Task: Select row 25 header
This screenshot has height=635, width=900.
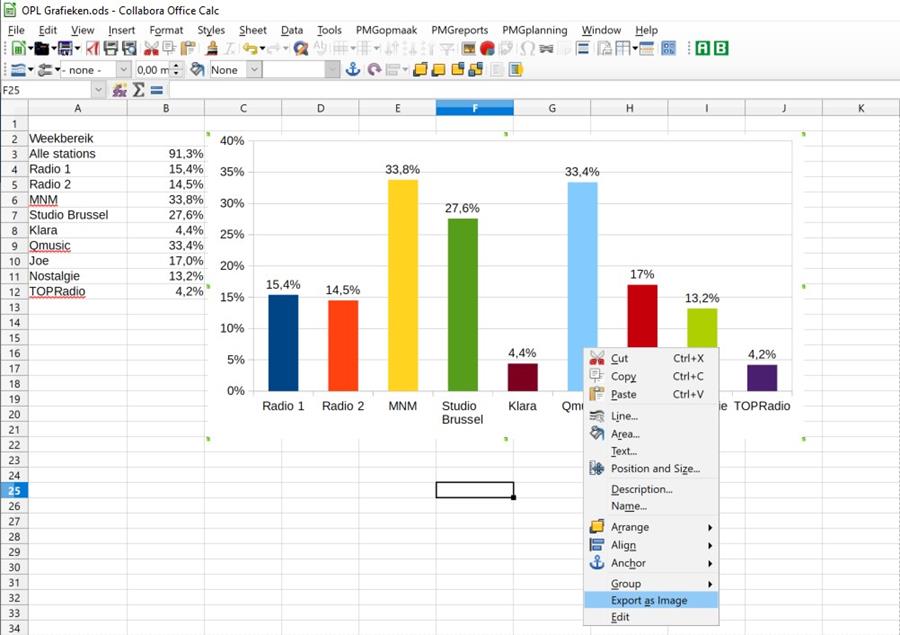Action: (x=14, y=490)
